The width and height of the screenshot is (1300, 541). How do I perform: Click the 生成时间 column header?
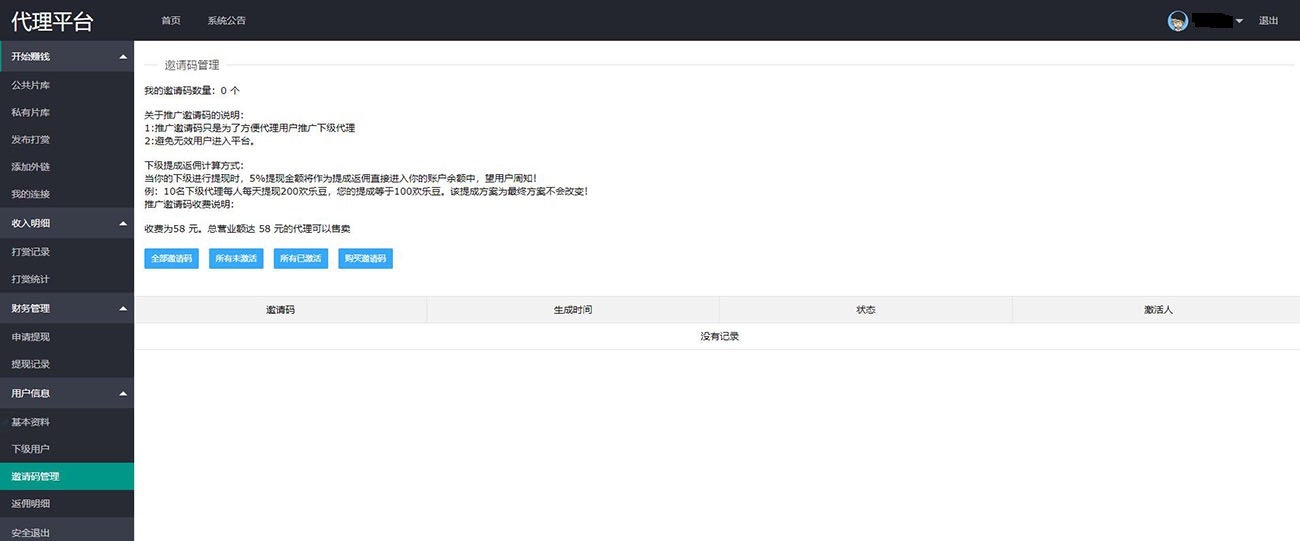(x=573, y=310)
